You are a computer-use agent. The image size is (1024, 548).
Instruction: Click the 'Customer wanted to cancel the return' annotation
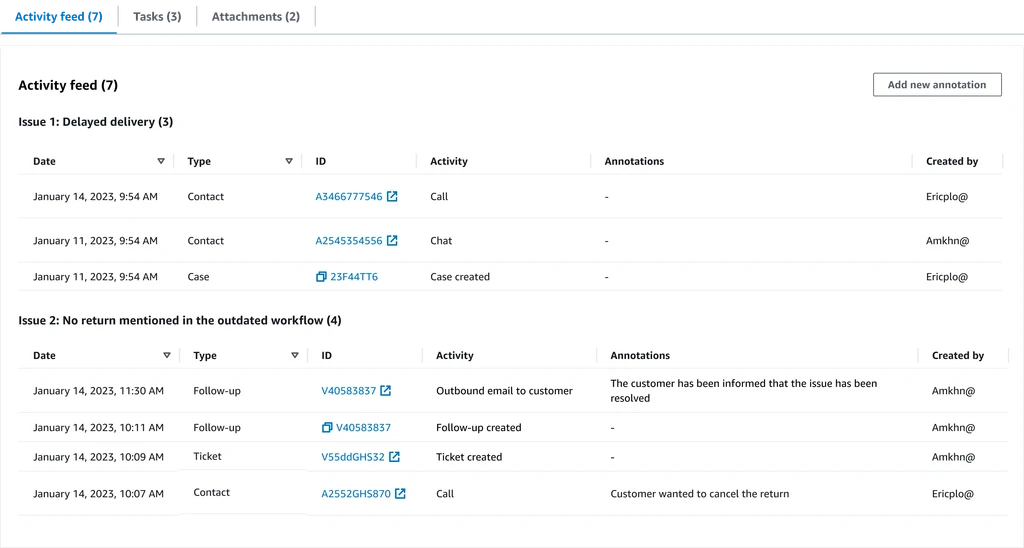point(699,494)
